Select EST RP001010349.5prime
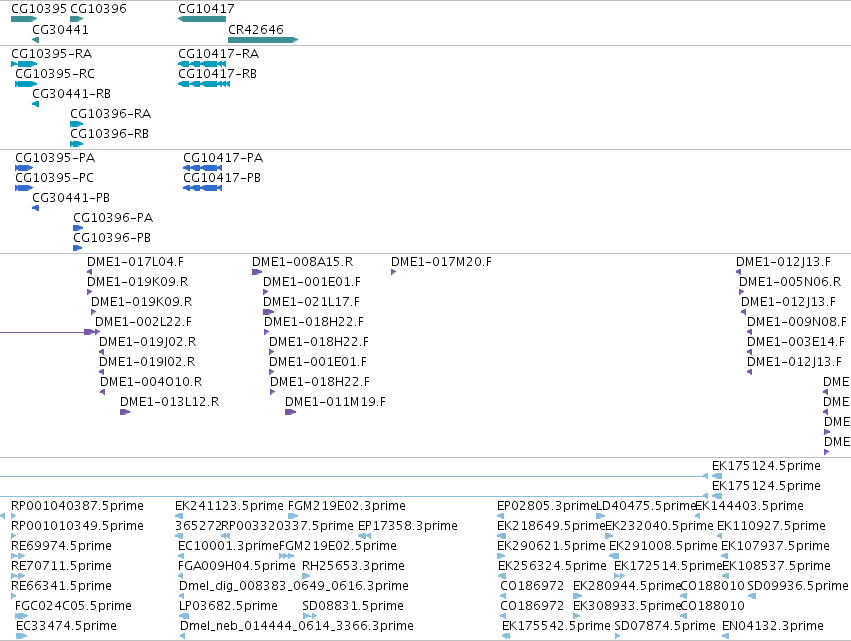The width and height of the screenshot is (851, 641). [78, 526]
